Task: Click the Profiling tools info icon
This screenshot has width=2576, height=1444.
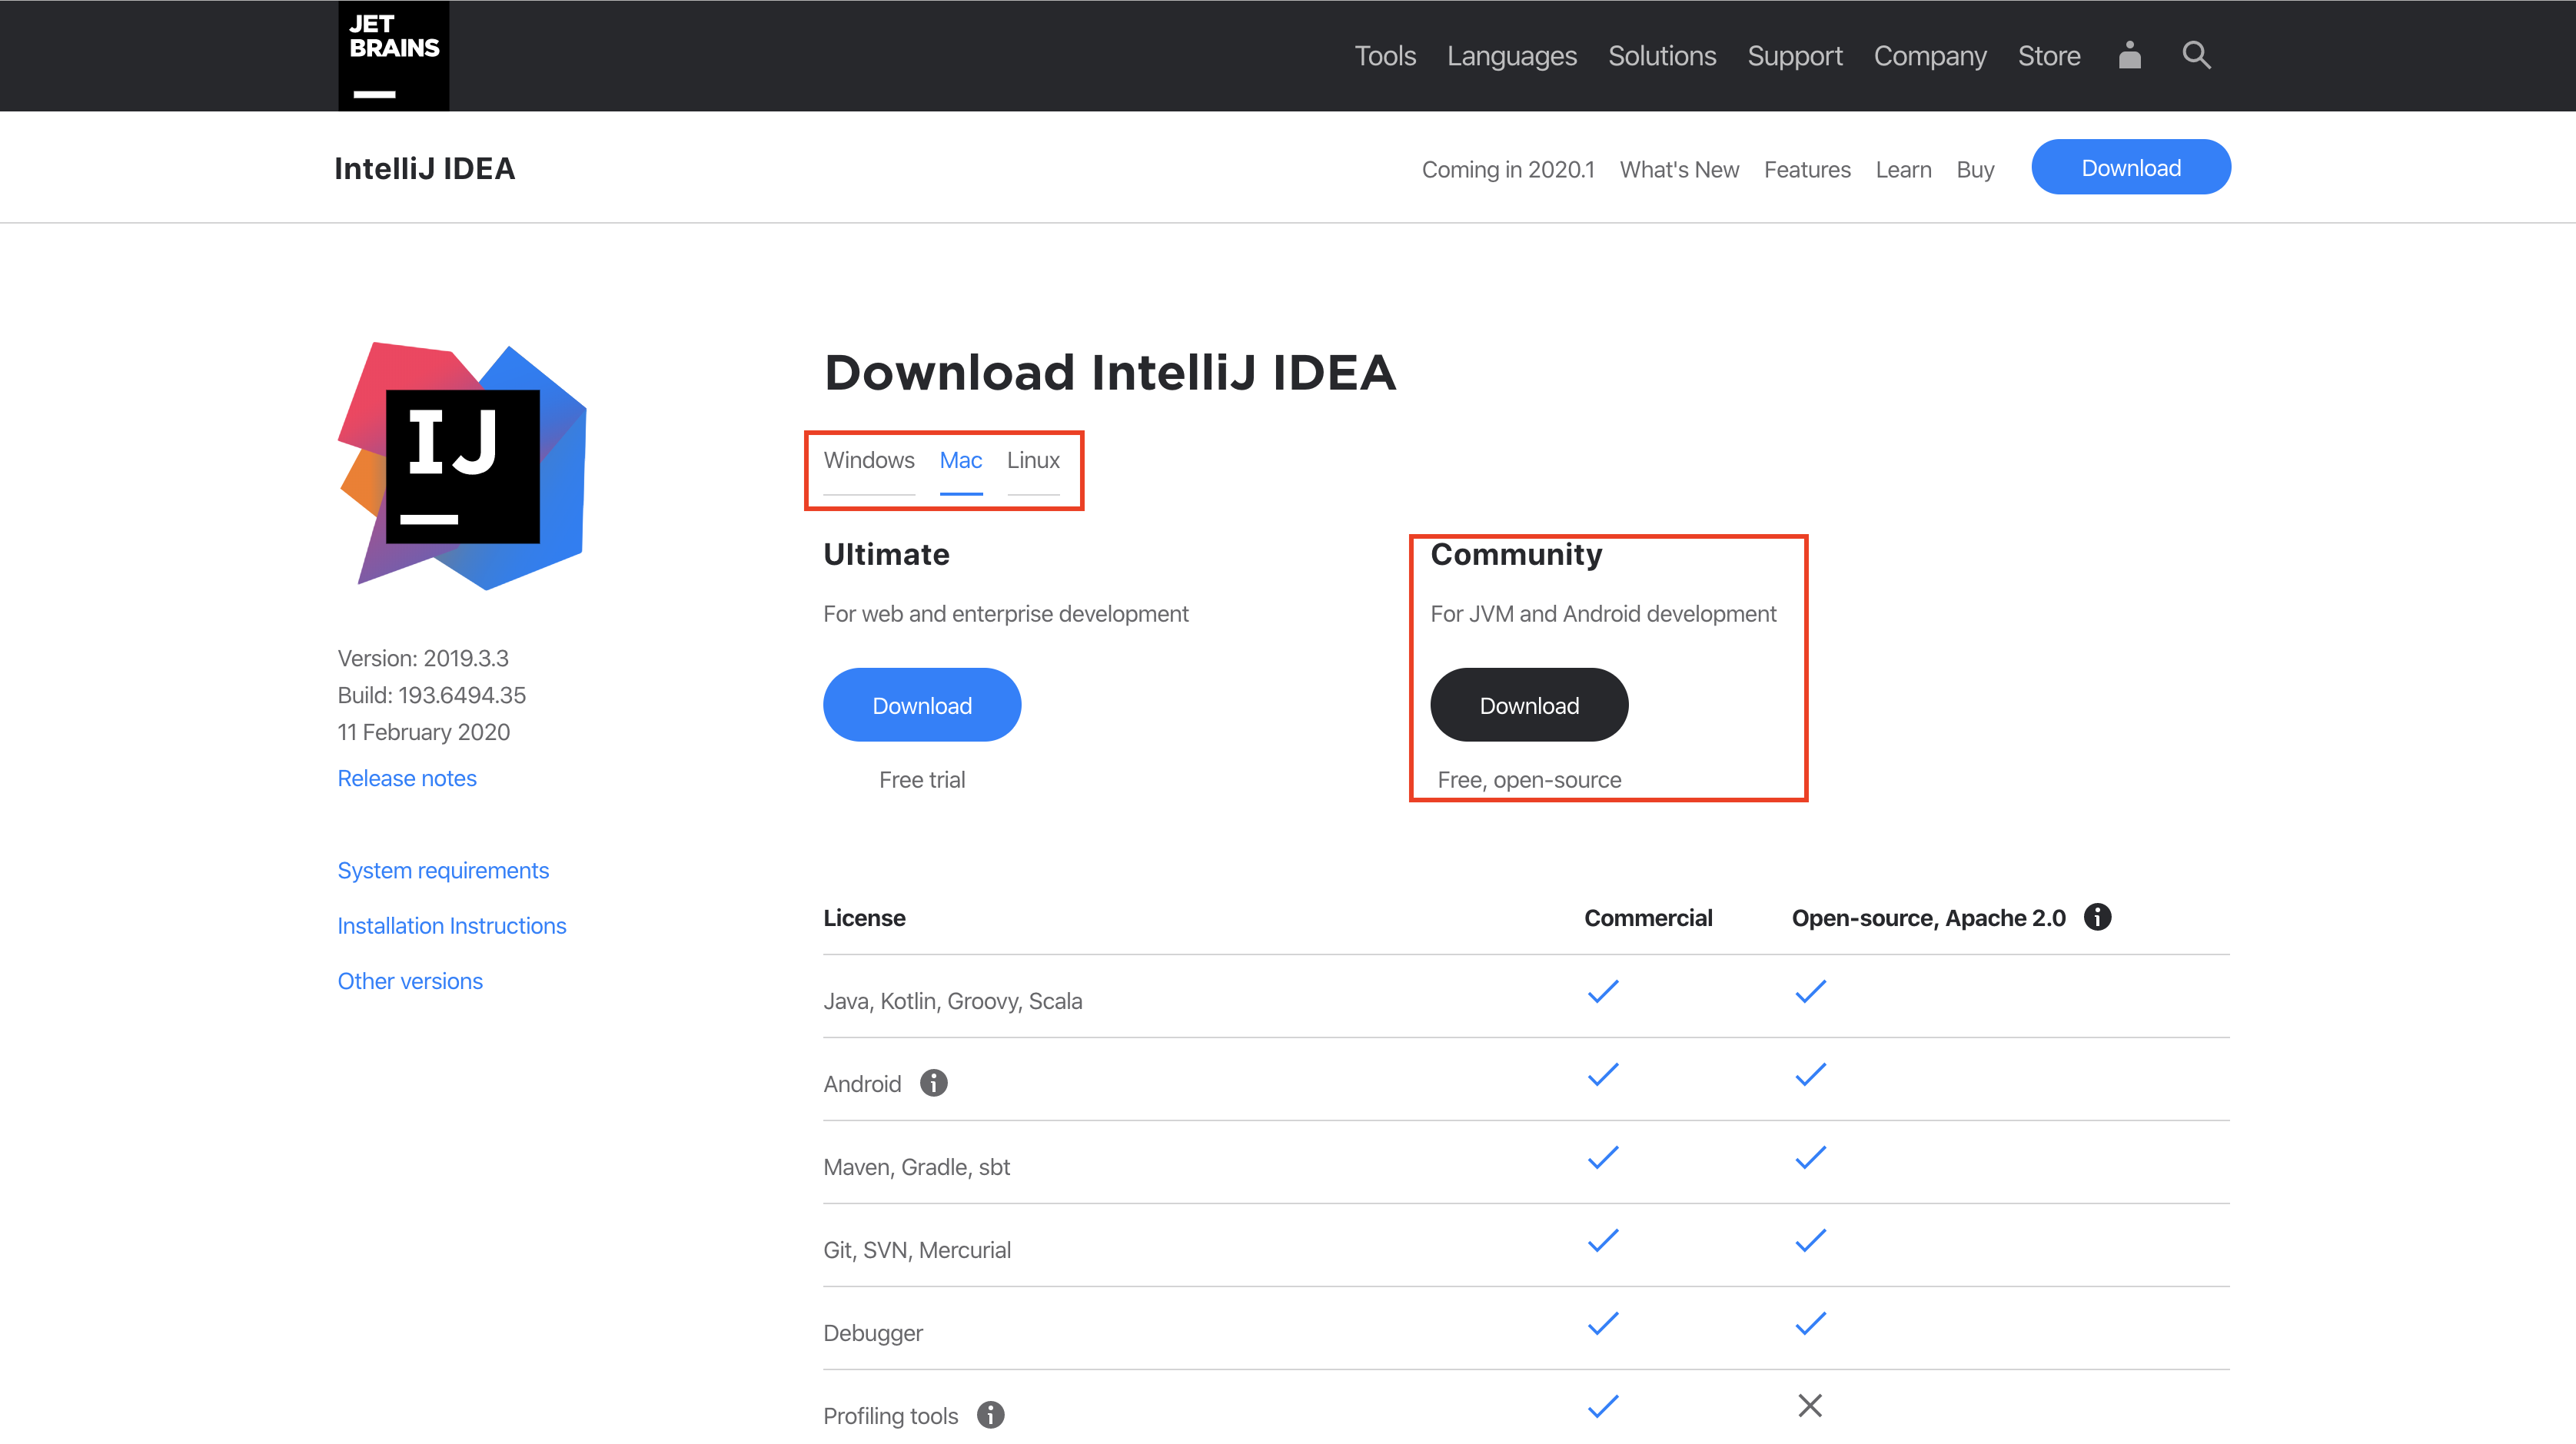Action: (991, 1415)
